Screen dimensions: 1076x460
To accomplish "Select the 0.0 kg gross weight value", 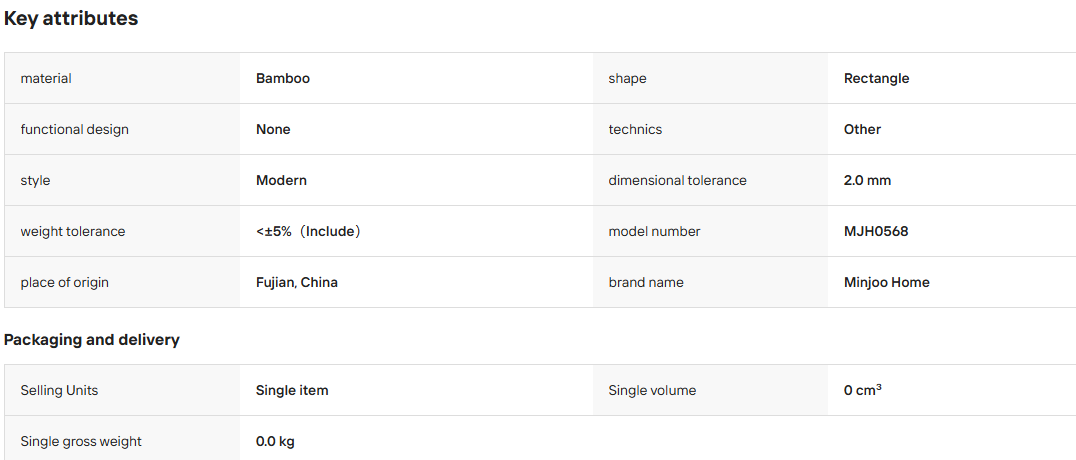I will [275, 441].
